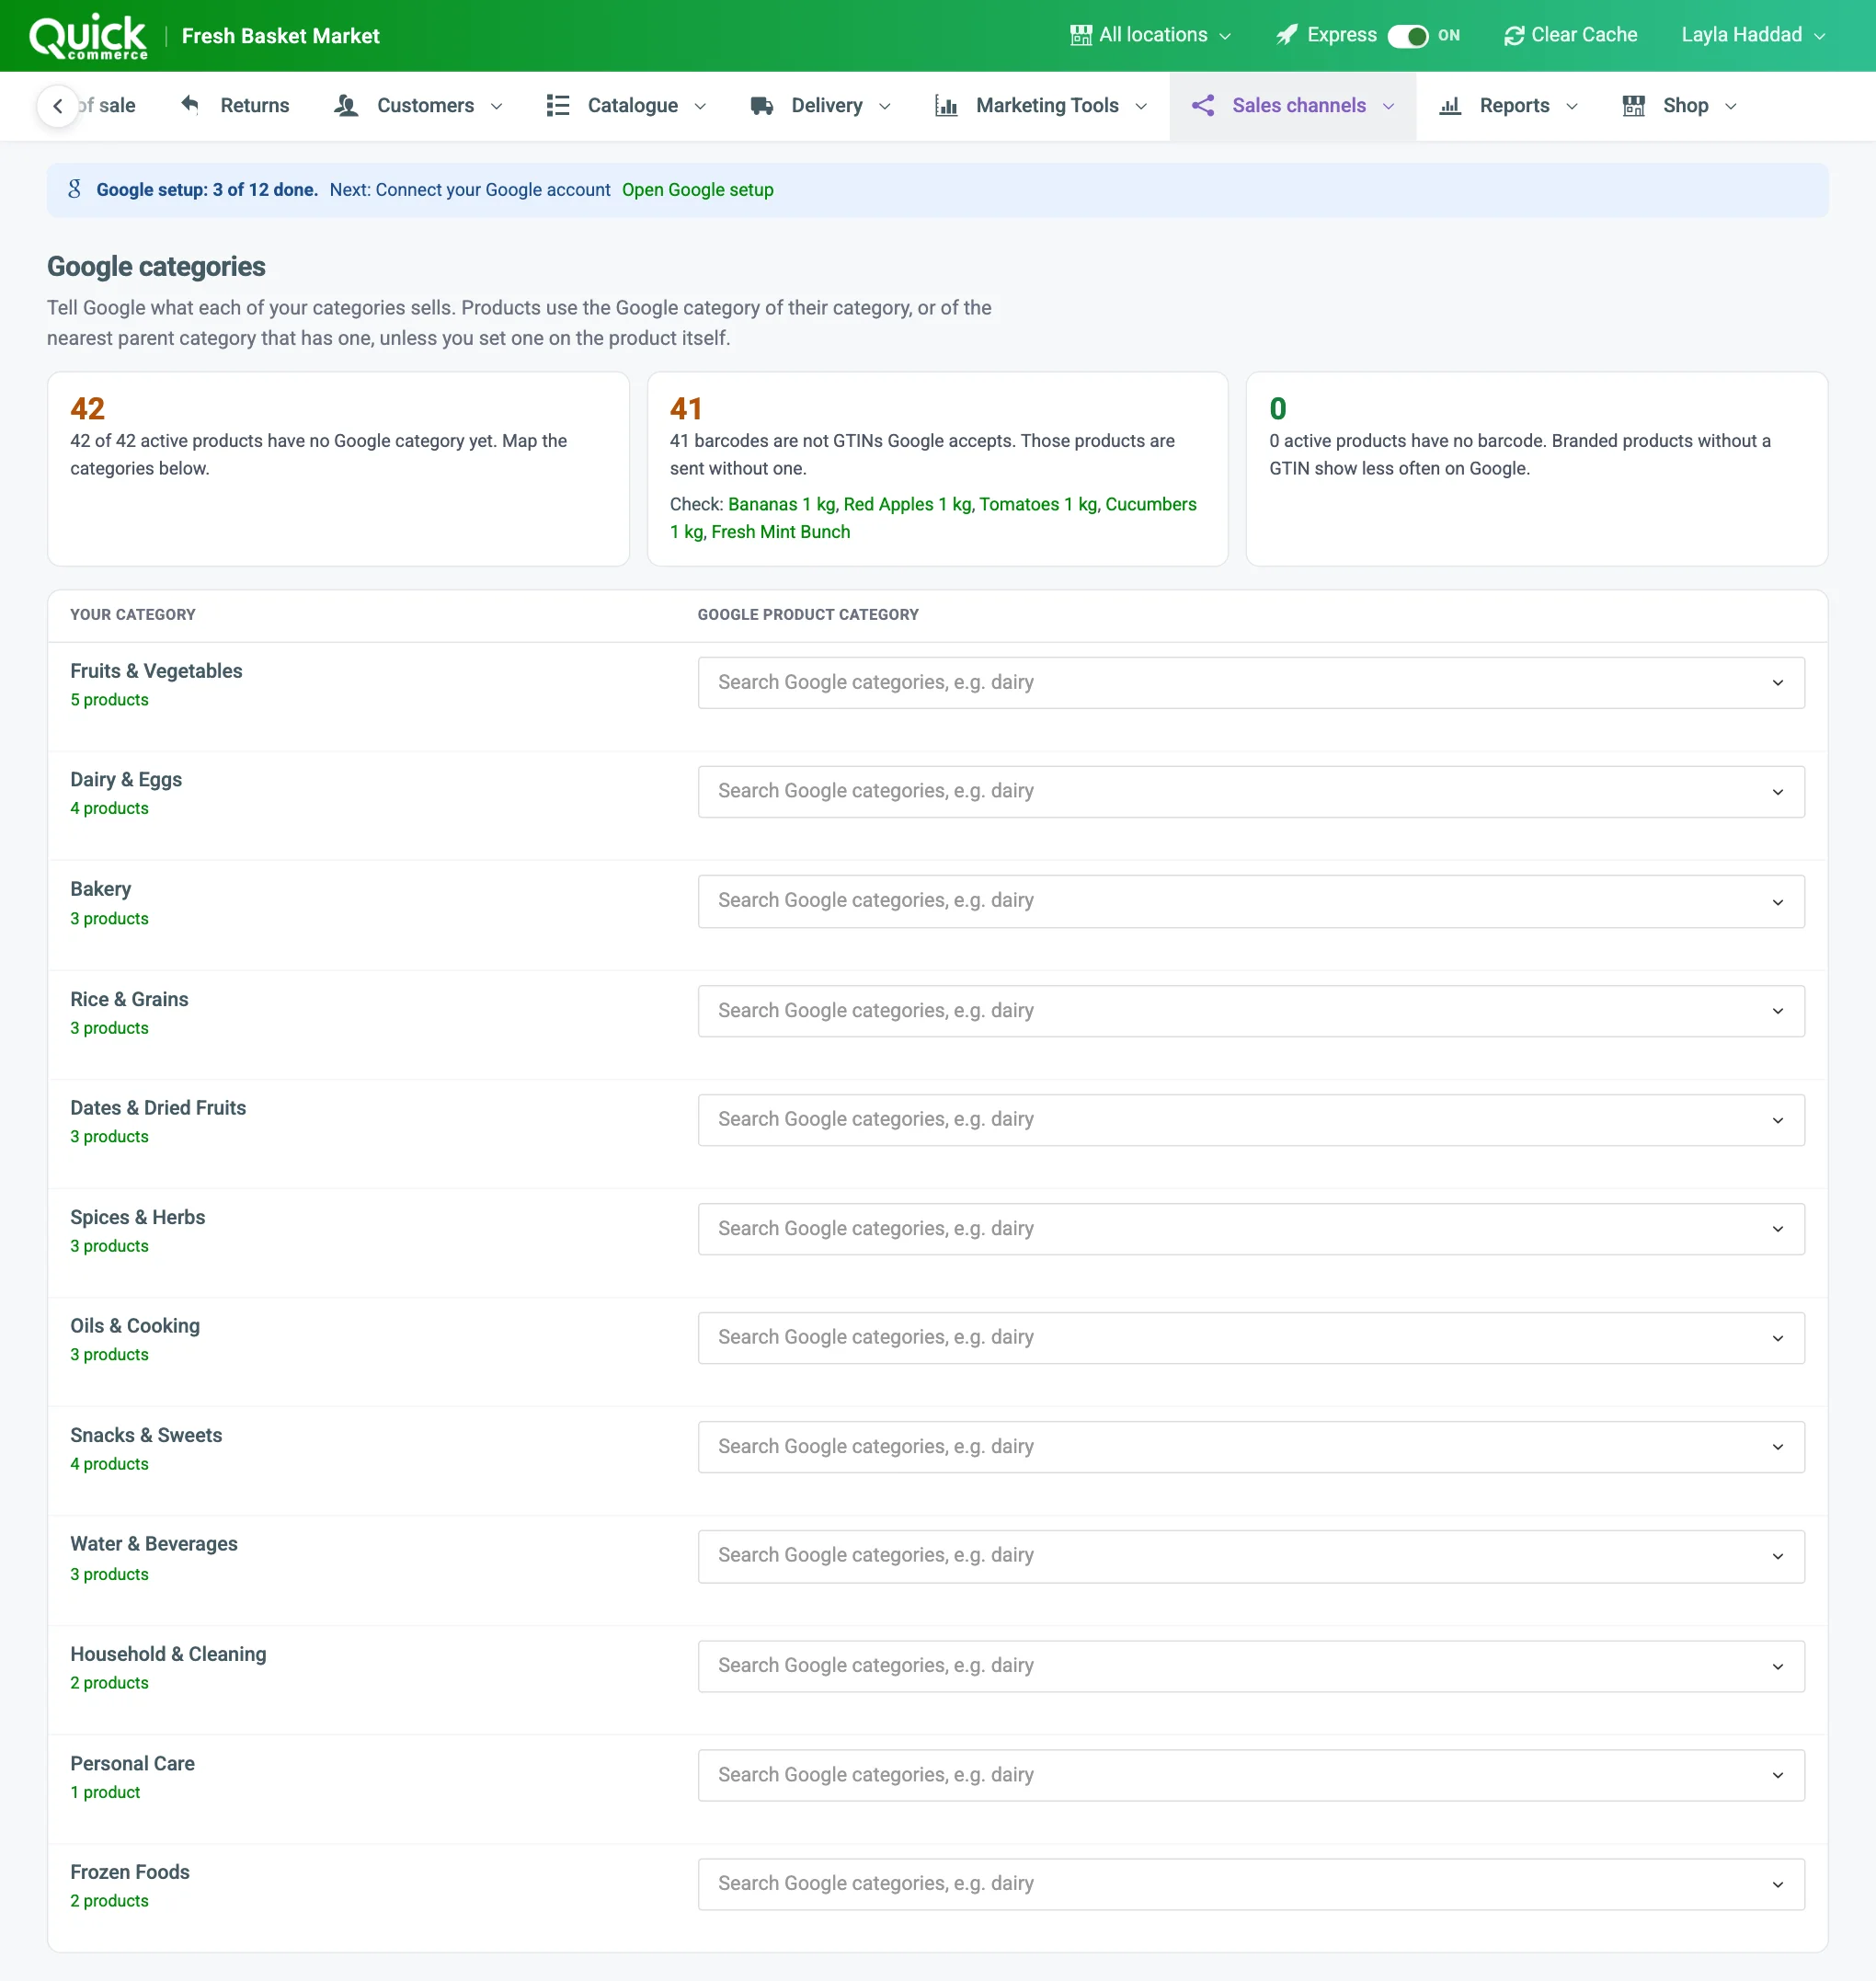Click the Oils & Cooking category name
Screen dimensions: 1876x1981
[135, 1326]
